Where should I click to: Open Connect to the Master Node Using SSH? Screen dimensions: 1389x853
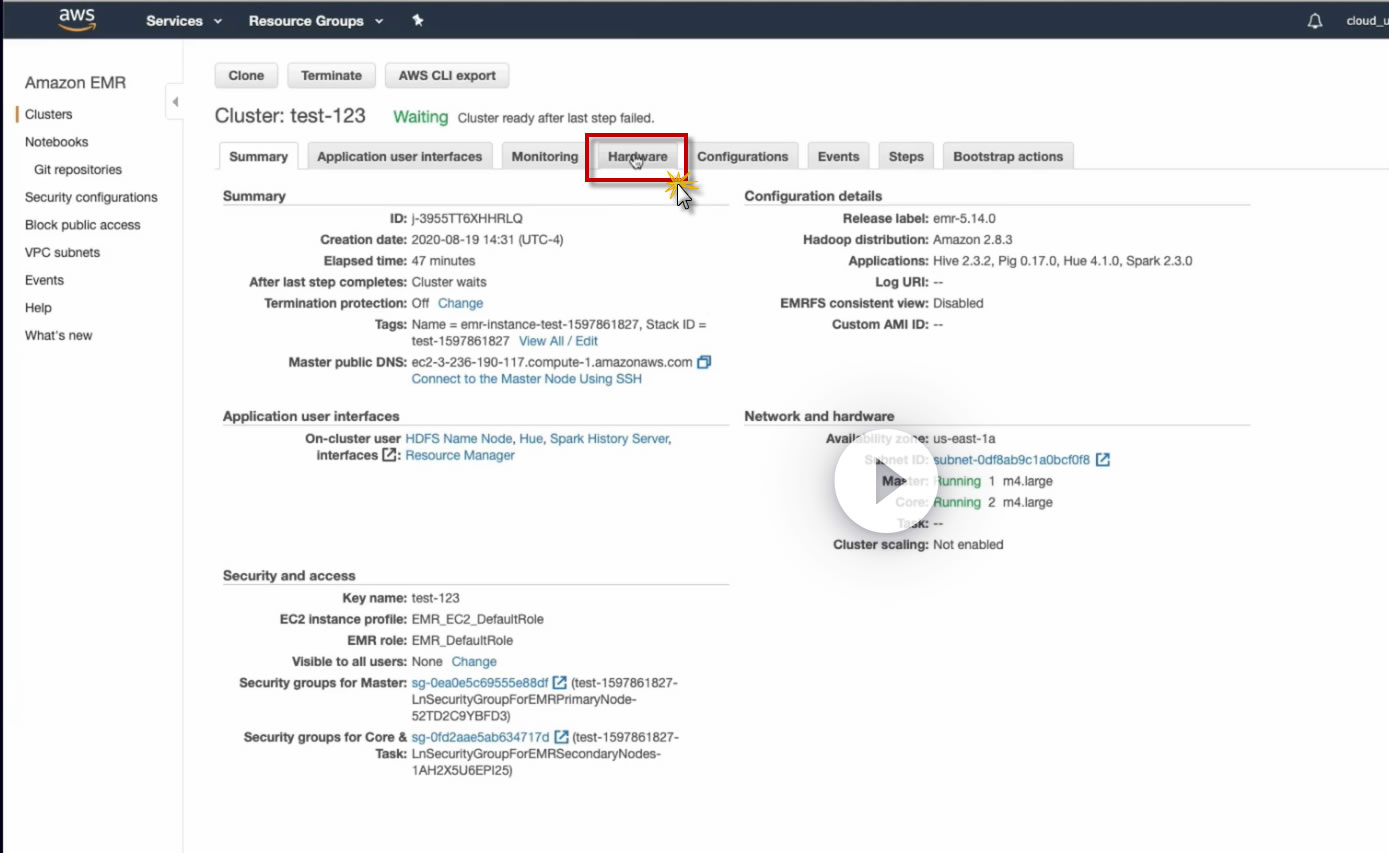point(527,379)
